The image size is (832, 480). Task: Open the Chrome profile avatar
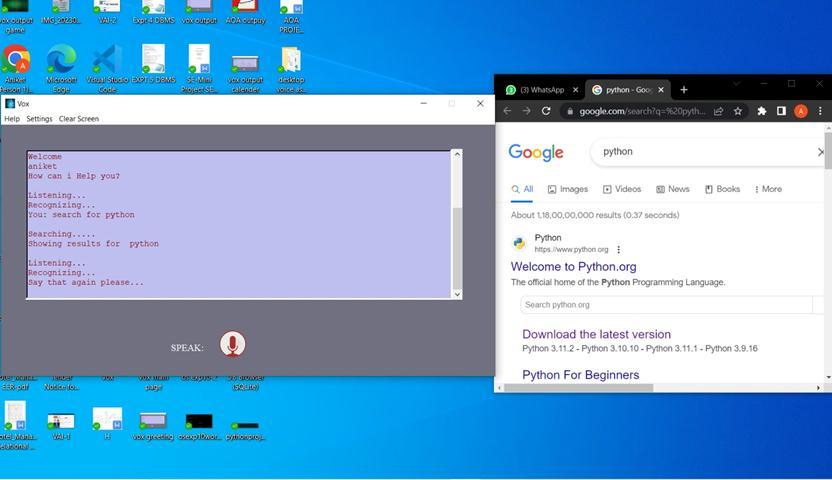tap(801, 111)
